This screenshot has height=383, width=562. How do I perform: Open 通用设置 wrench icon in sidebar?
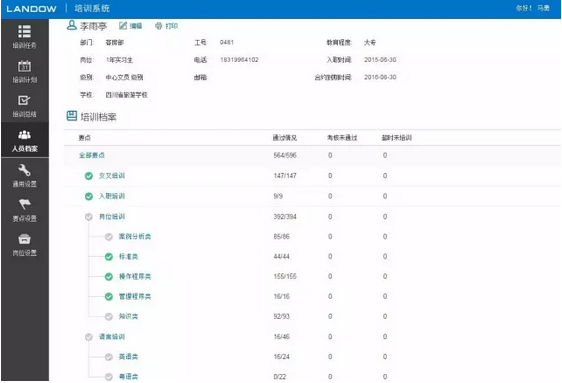(24, 170)
